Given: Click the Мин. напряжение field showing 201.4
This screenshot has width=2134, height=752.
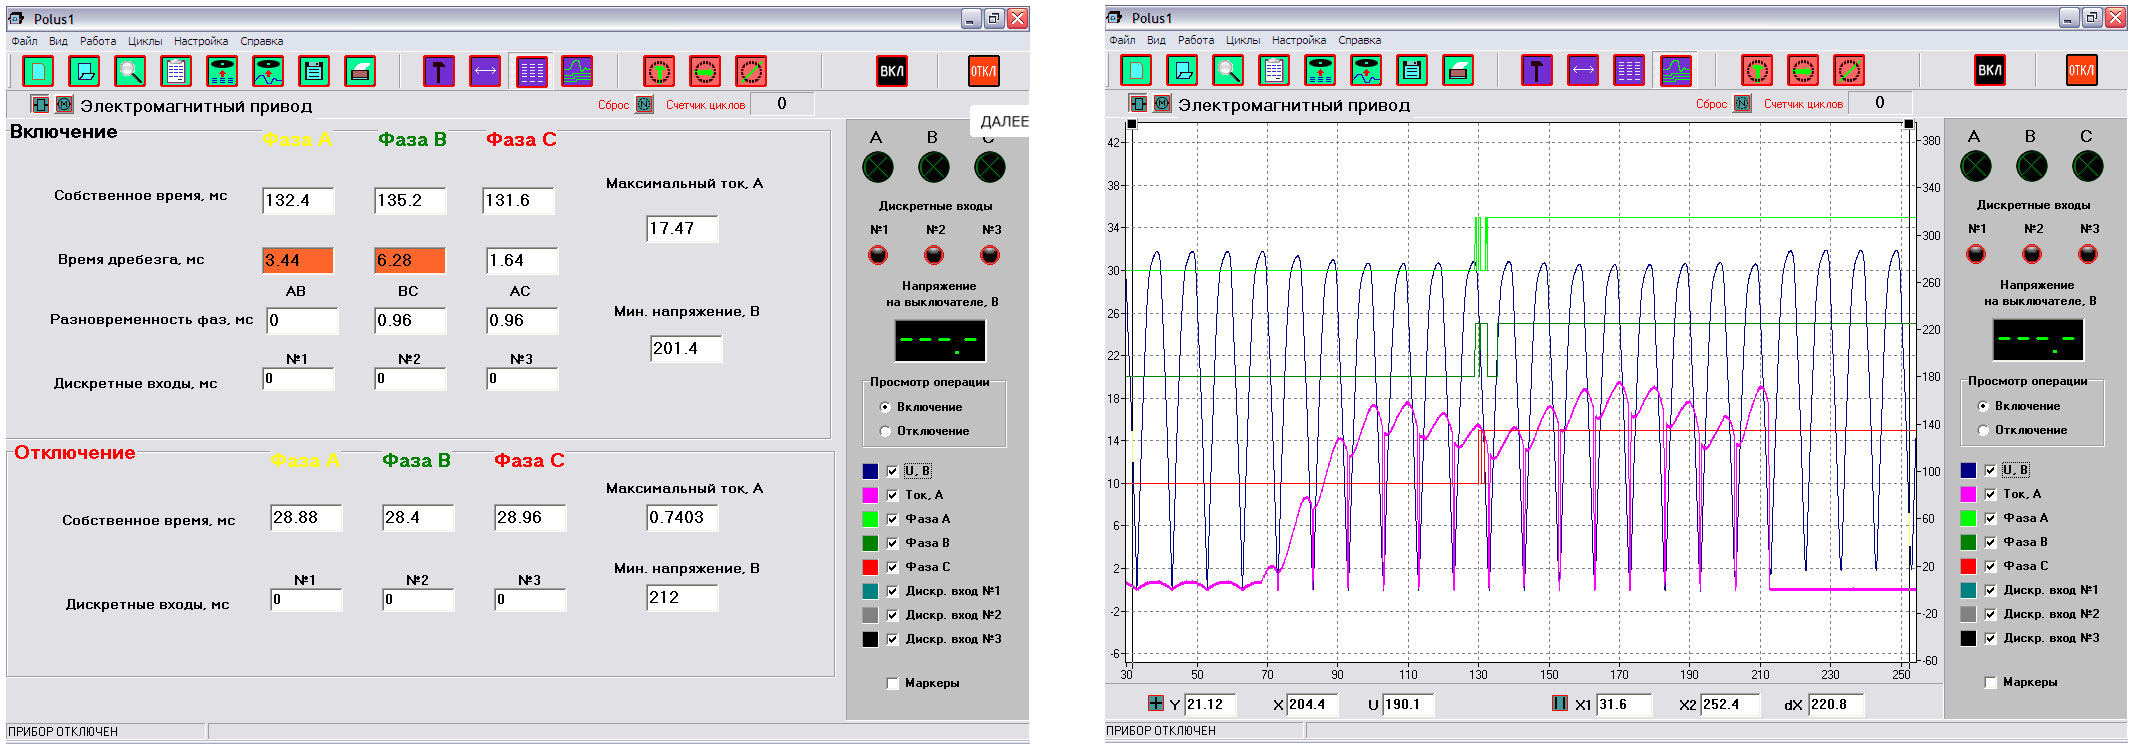Looking at the screenshot, I should [x=685, y=349].
